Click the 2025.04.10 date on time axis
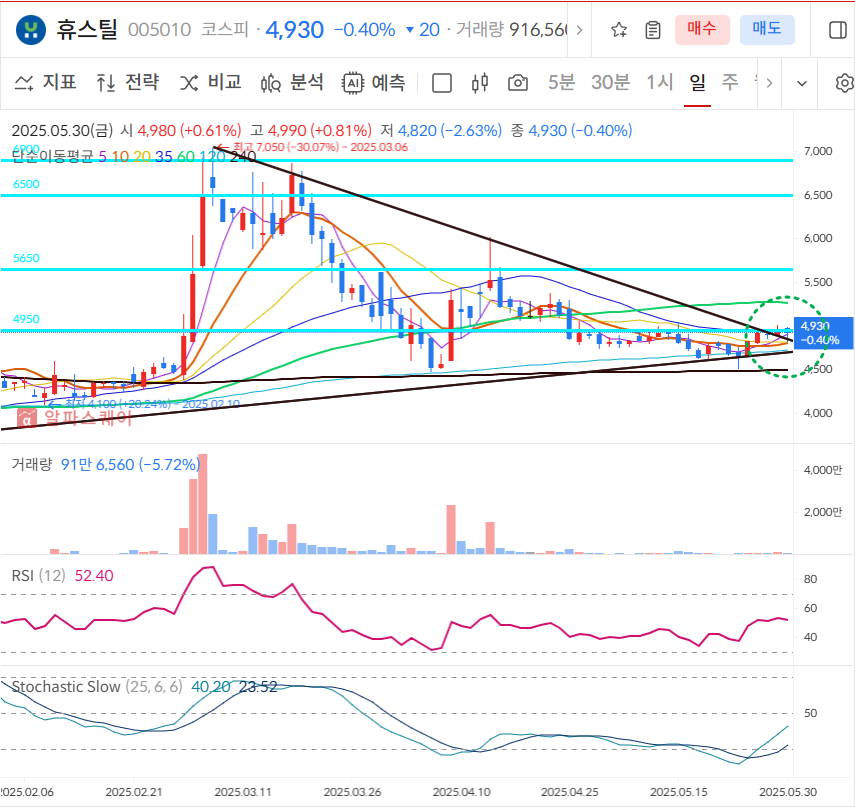This screenshot has height=807, width=855. tap(461, 792)
